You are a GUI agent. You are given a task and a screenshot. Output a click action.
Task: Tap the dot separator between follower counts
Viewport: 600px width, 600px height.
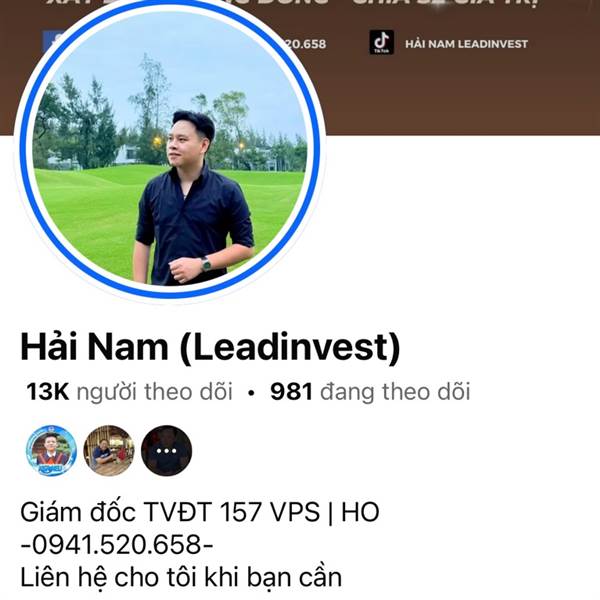click(251, 393)
